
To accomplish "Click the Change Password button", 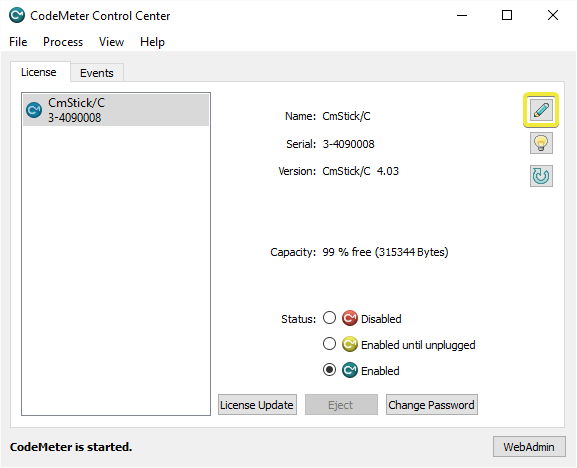I will pos(432,405).
